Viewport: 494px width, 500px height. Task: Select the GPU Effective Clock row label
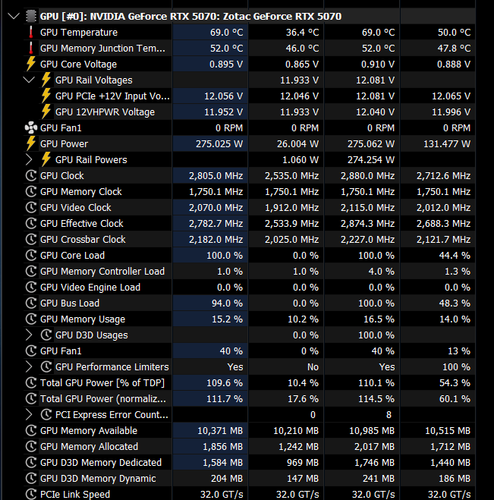pyautogui.click(x=82, y=223)
